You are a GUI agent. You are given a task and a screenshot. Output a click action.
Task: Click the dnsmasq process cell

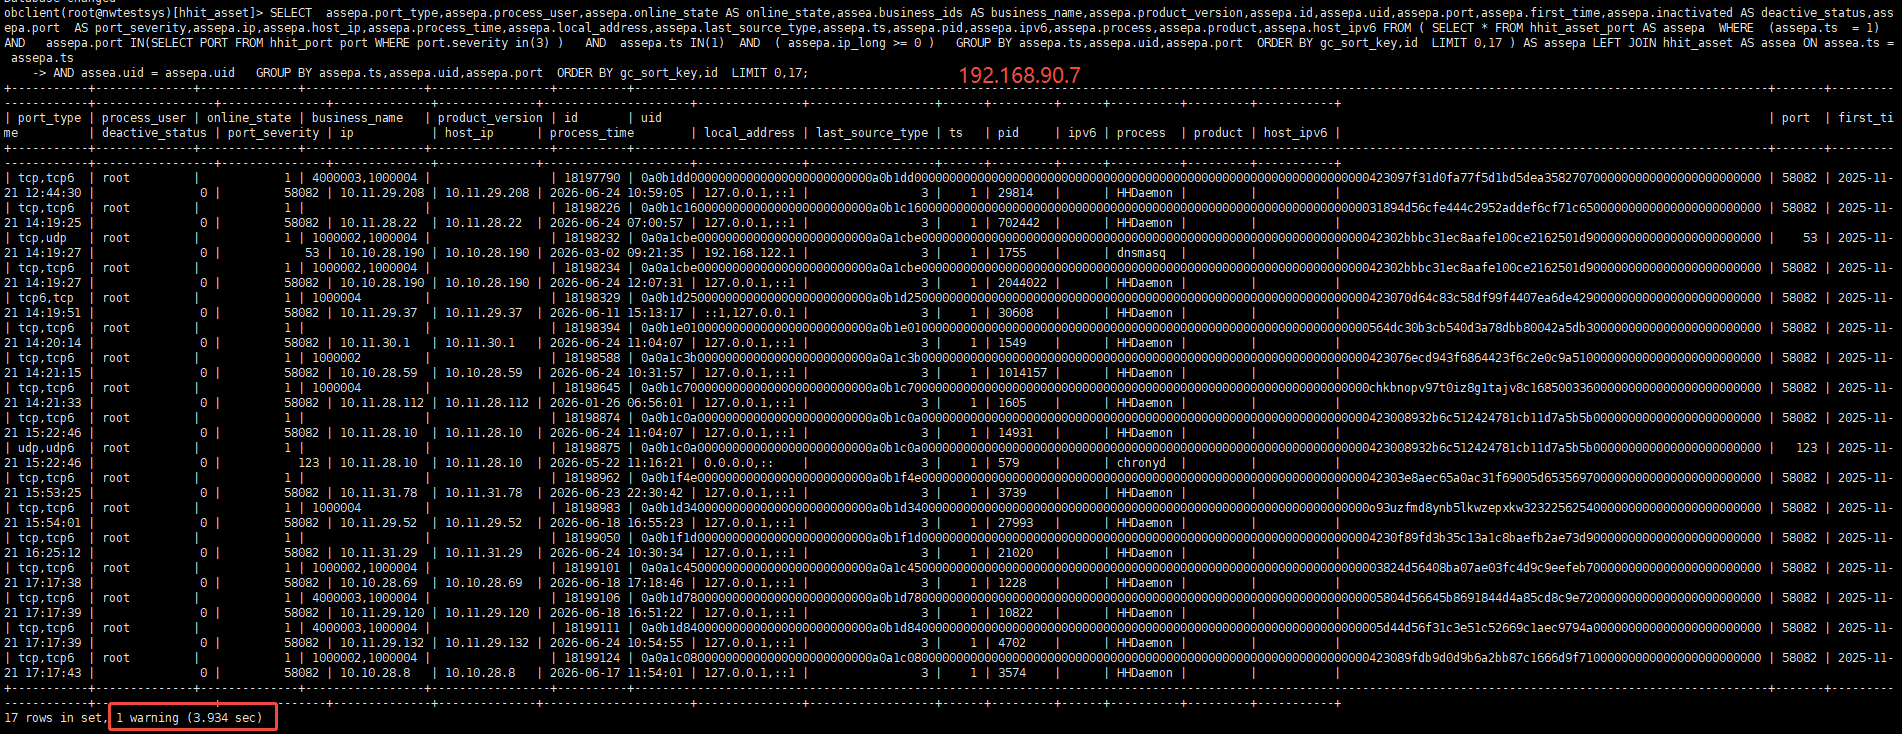tap(1141, 253)
